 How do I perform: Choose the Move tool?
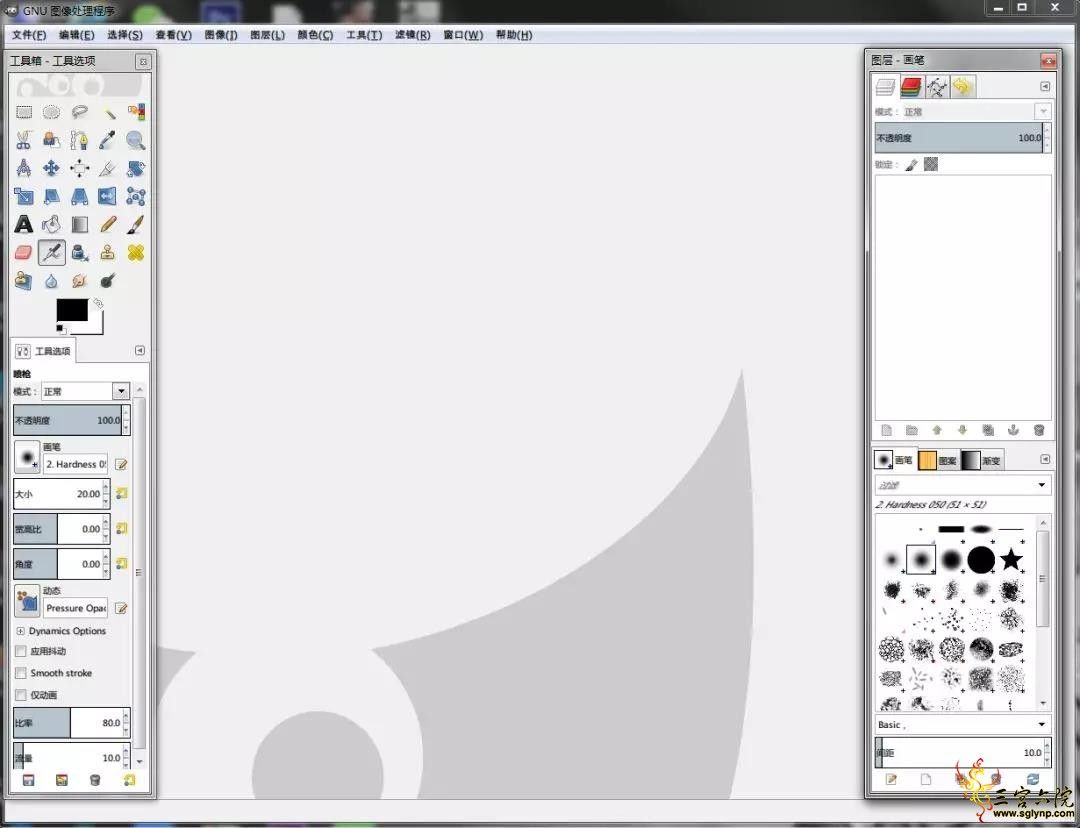point(52,168)
